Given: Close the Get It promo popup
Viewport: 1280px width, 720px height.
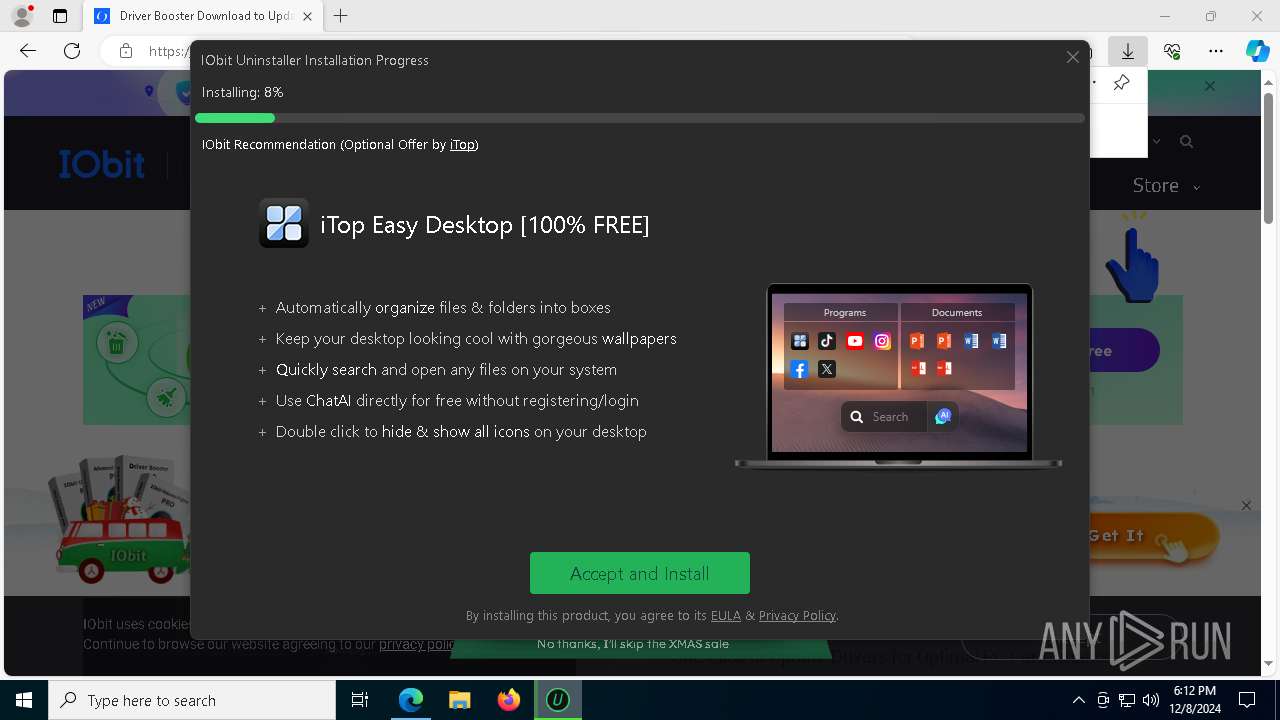Looking at the screenshot, I should click(x=1246, y=506).
